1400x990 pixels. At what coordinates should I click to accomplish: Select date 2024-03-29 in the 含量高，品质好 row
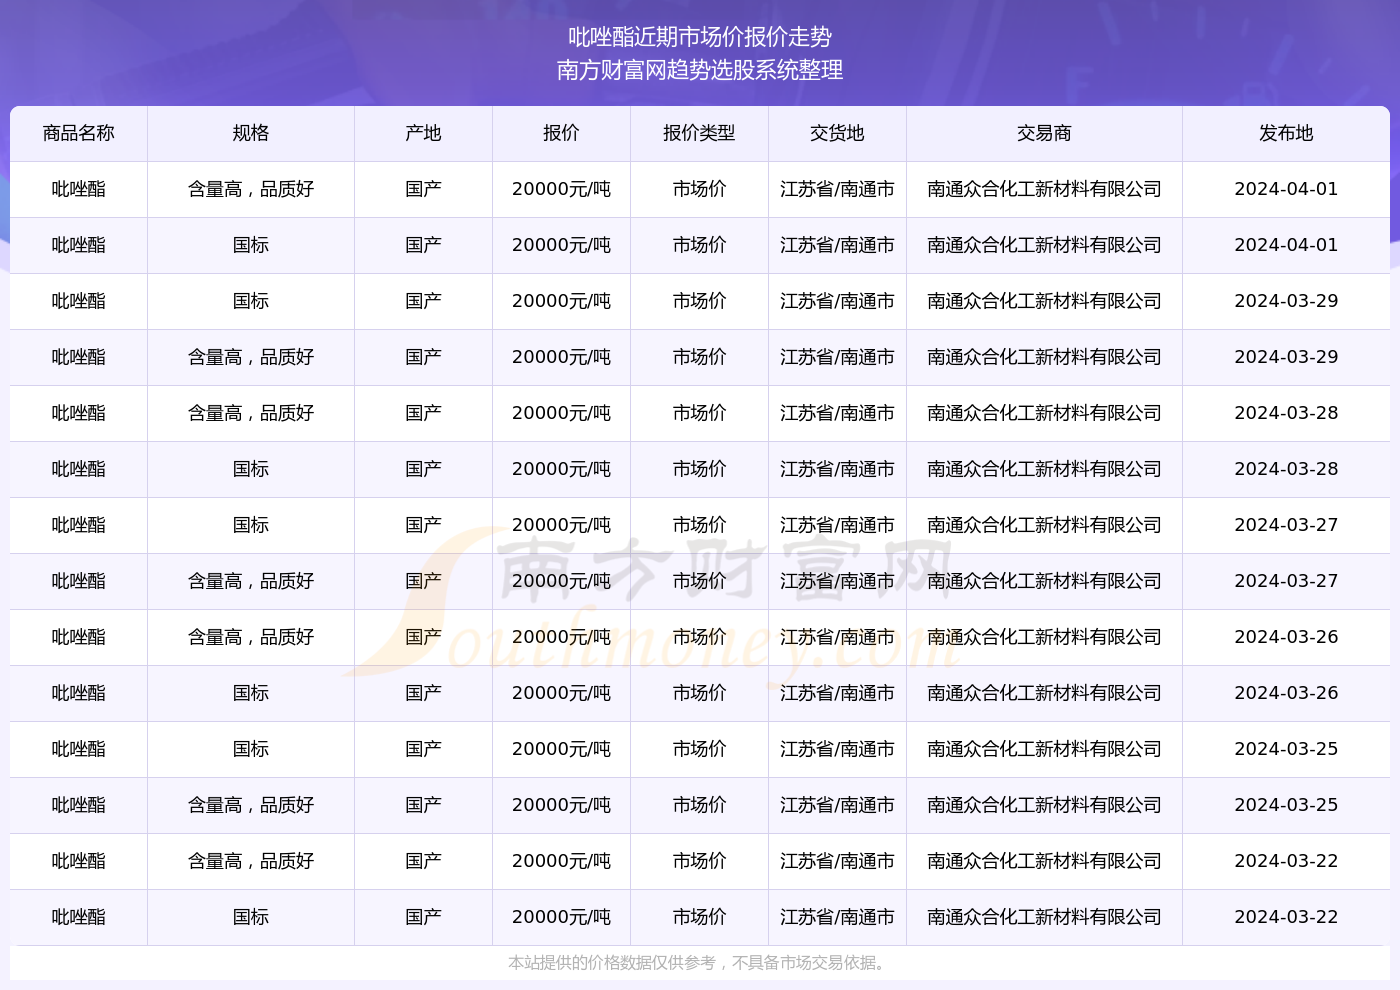pyautogui.click(x=1286, y=357)
